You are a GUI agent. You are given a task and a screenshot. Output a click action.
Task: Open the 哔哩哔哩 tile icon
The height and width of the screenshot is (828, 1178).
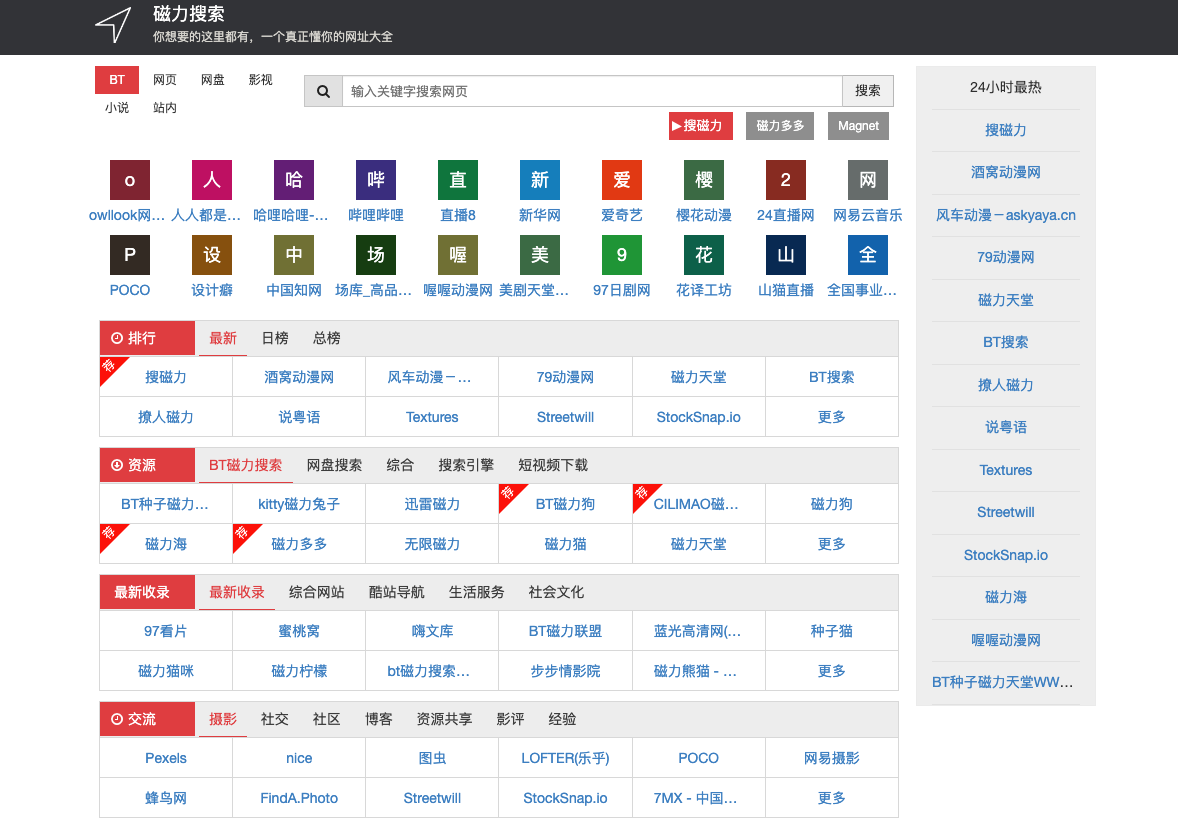pyautogui.click(x=376, y=180)
